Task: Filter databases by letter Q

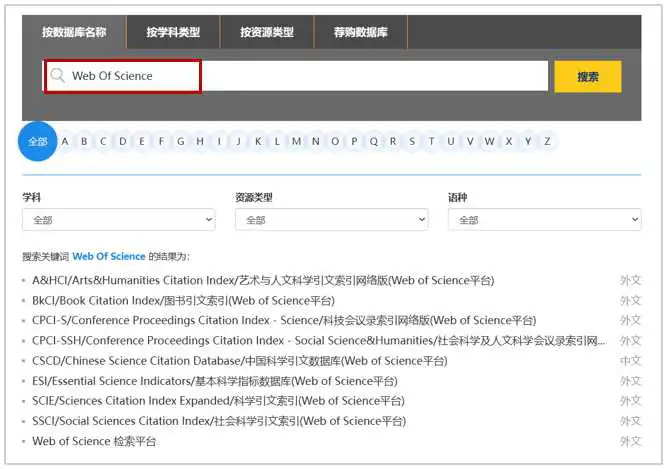Action: pos(374,142)
